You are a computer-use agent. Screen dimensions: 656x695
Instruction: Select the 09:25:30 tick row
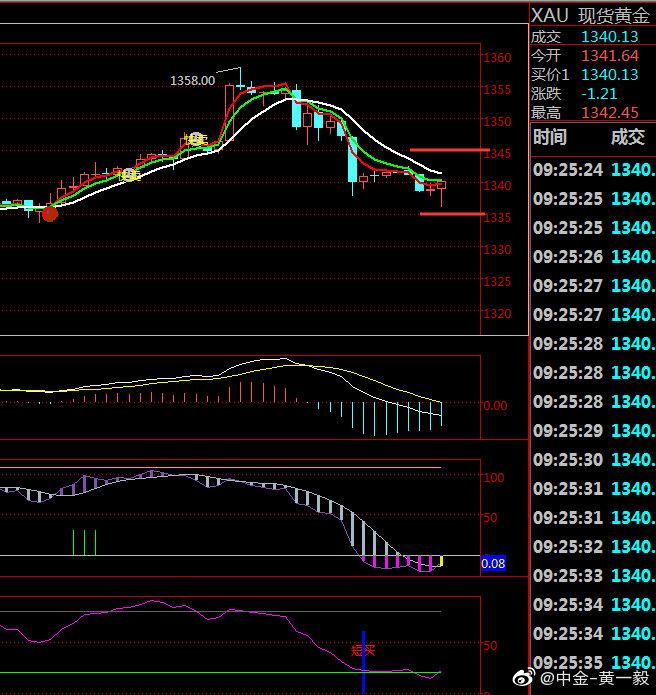tap(592, 460)
